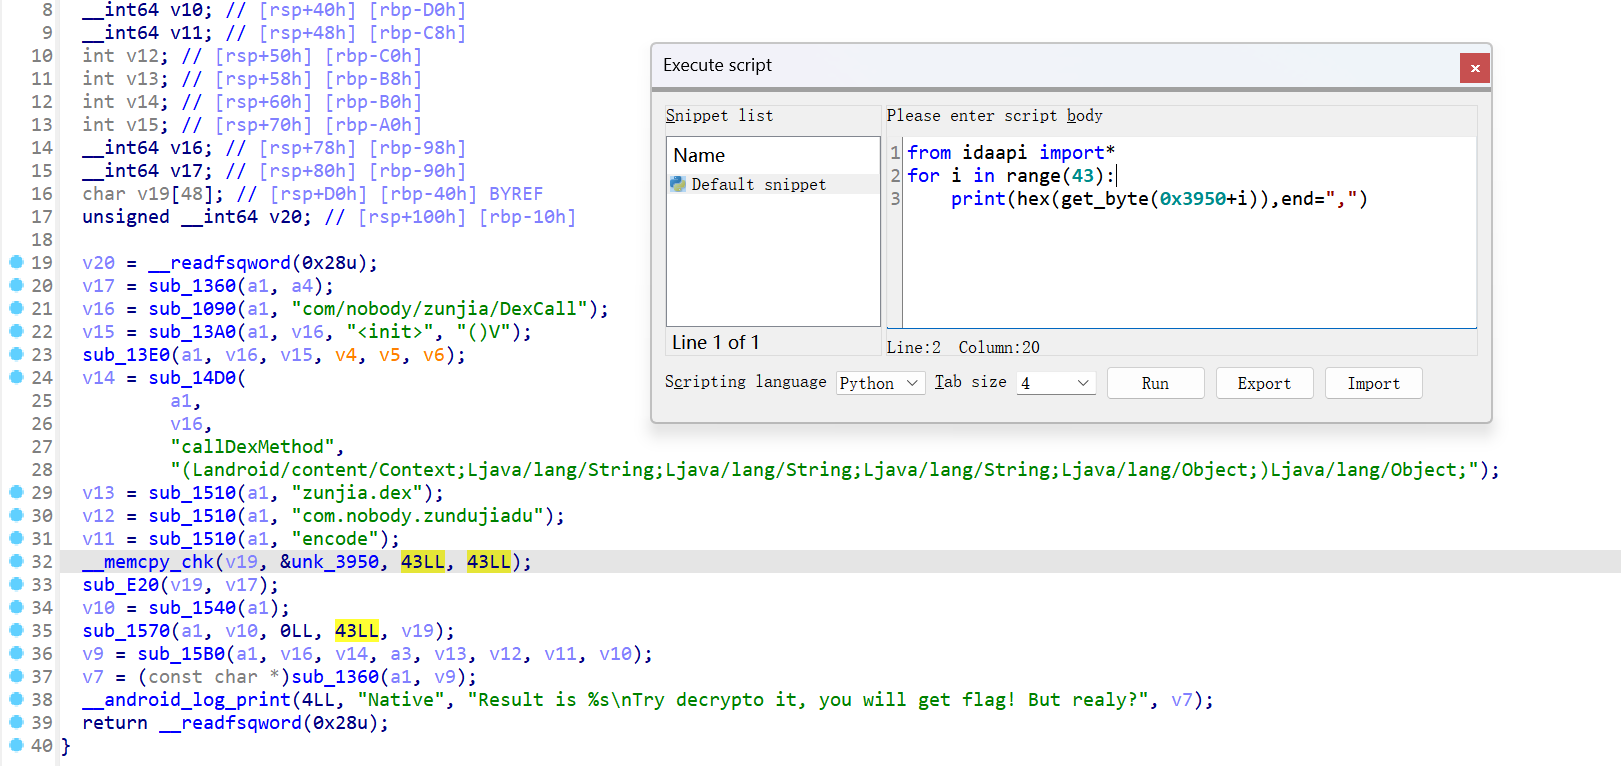Screen dimensions: 1621x766
Task: Click the sub_1540 function name
Action: click(x=192, y=608)
